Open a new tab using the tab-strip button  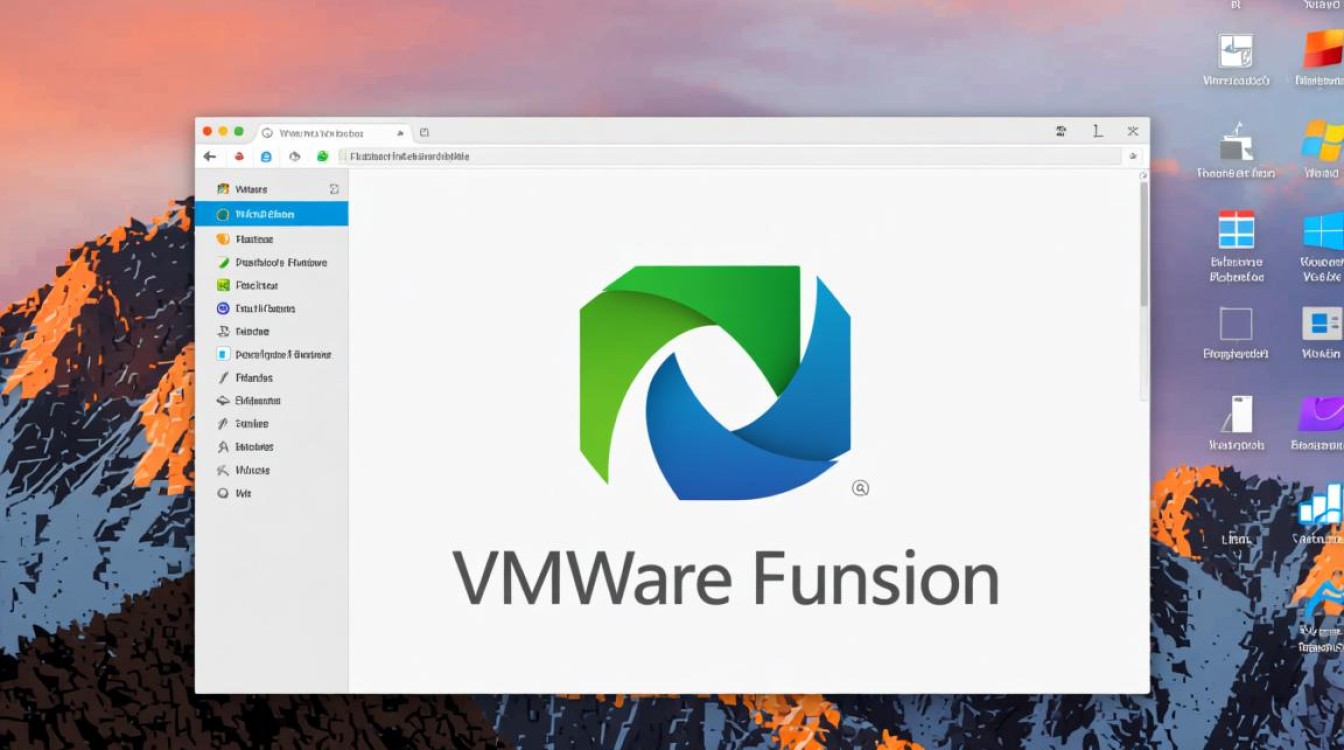point(424,132)
